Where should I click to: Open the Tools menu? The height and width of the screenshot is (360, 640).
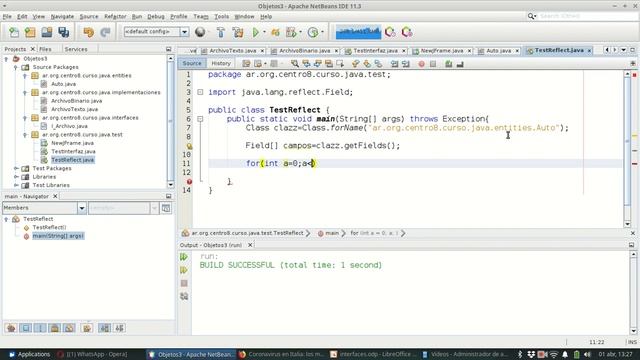pyautogui.click(x=221, y=16)
